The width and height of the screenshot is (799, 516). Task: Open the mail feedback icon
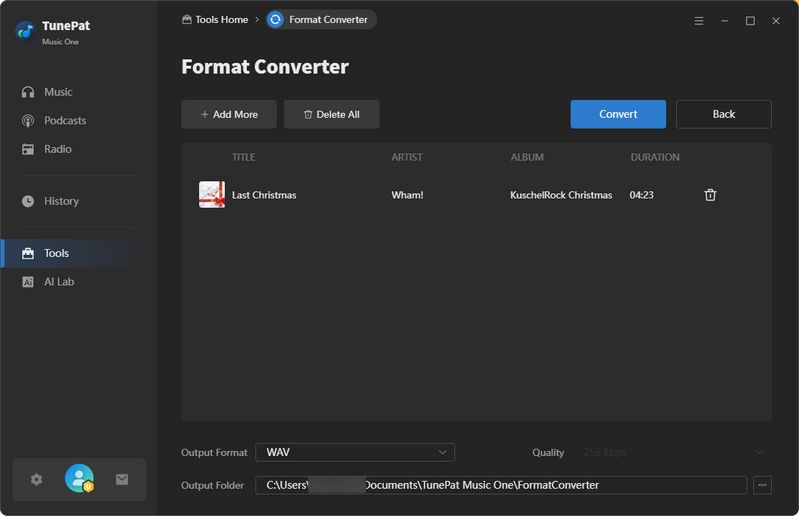[x=122, y=479]
